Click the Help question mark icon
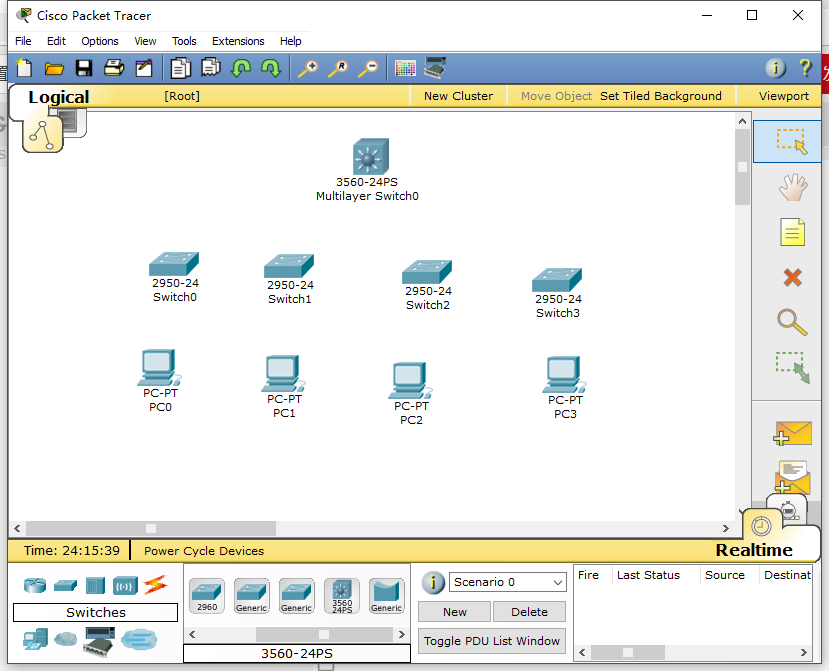This screenshot has width=829, height=671. [805, 68]
